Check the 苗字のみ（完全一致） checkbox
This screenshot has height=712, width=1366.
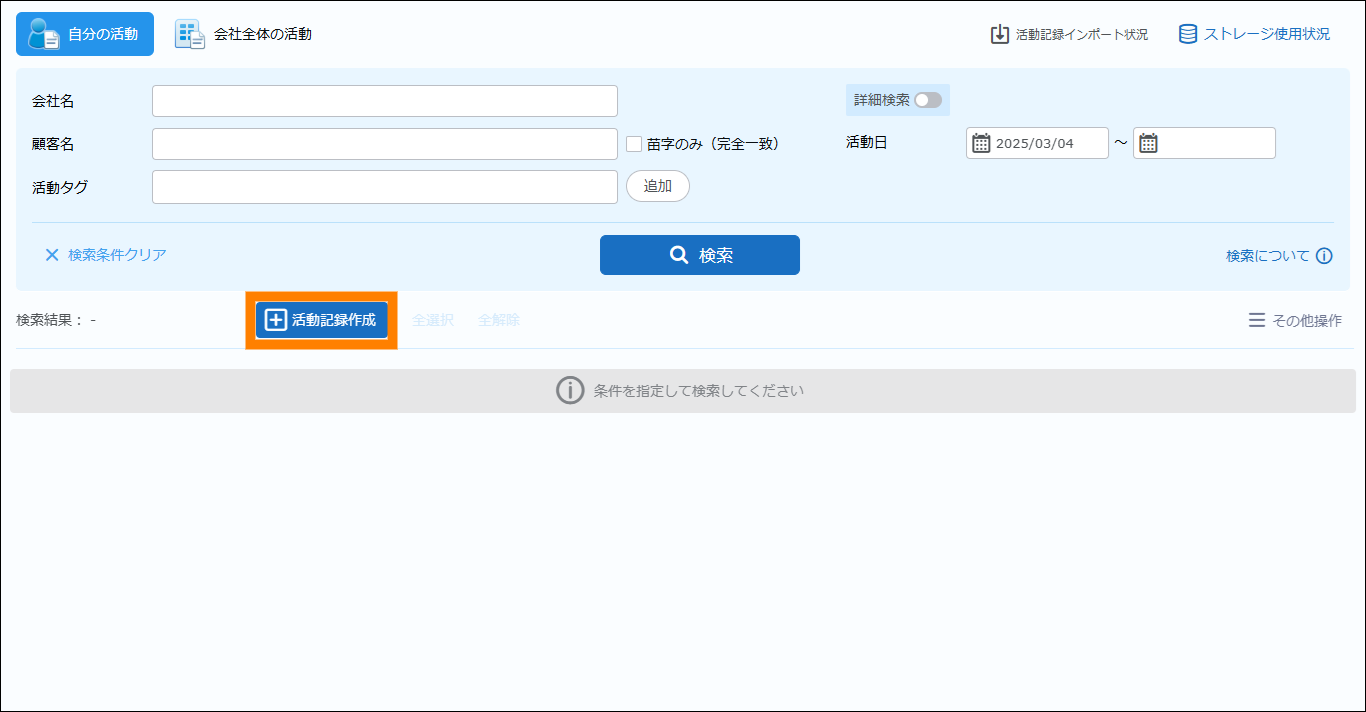[x=634, y=144]
